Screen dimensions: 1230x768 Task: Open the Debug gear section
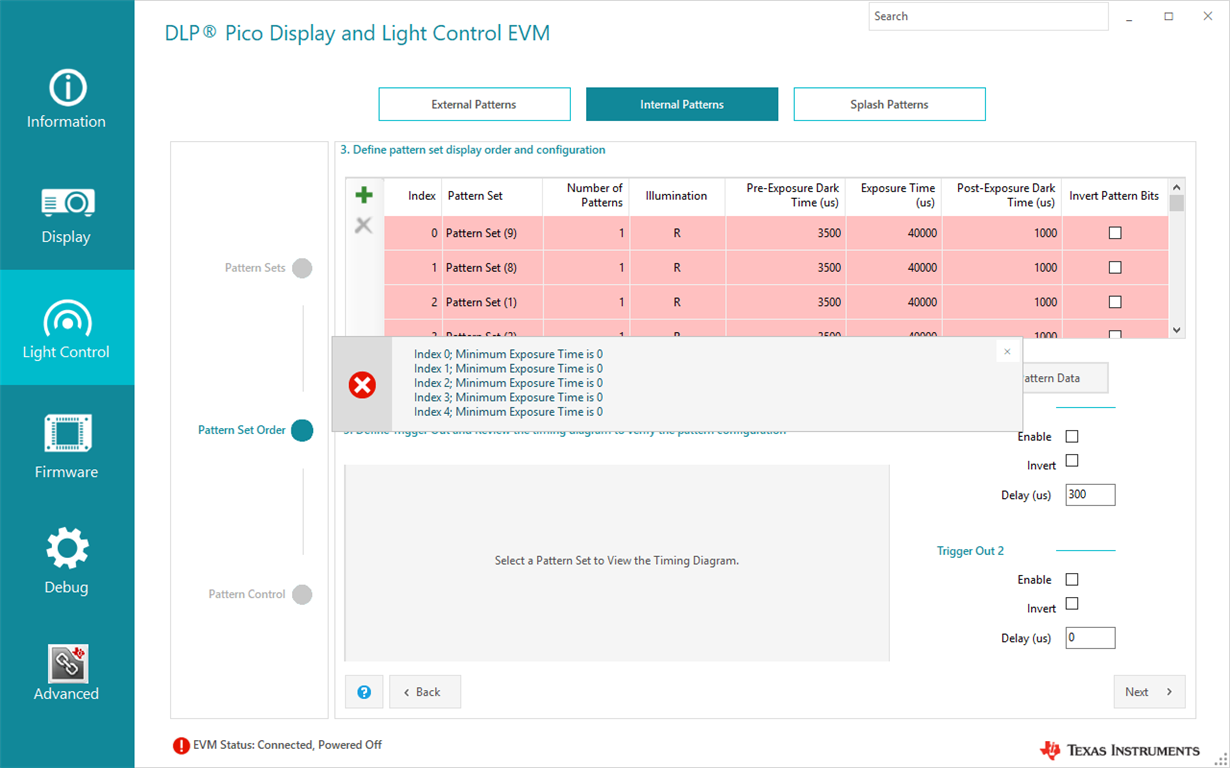[67, 561]
